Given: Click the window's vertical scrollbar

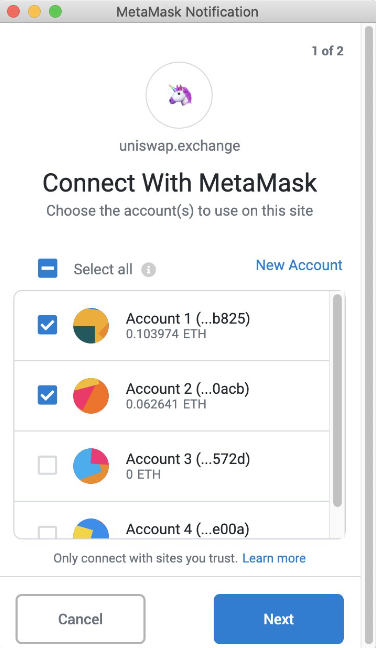Looking at the screenshot, I should pyautogui.click(x=368, y=335).
